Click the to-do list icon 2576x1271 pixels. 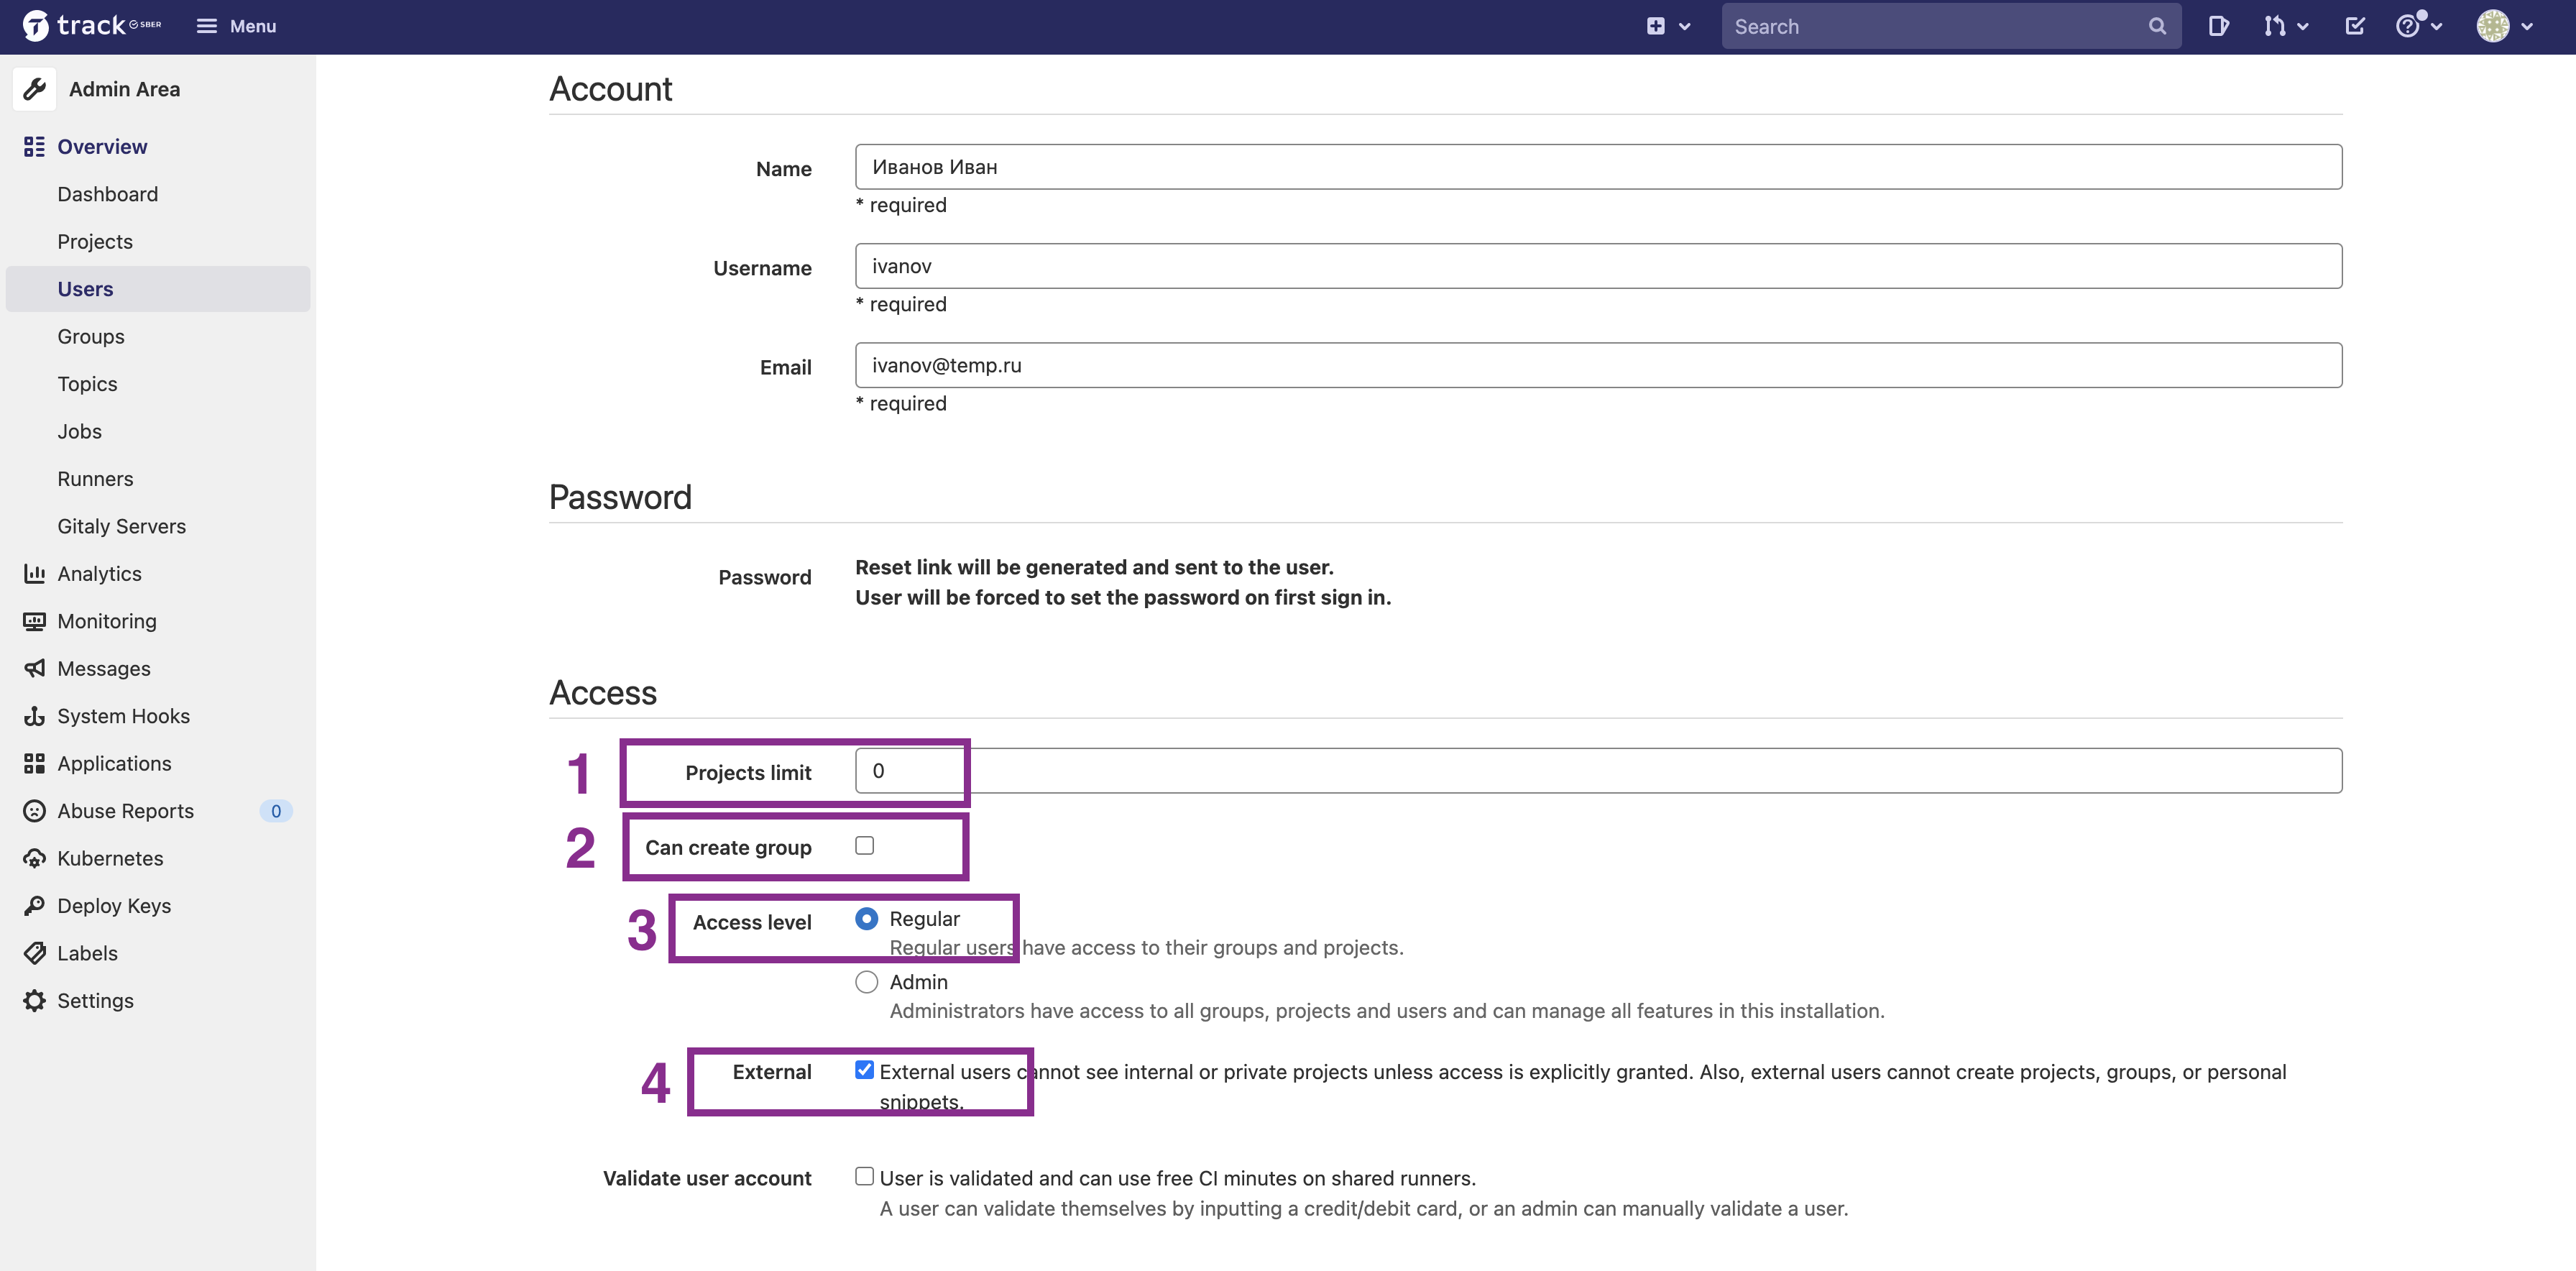pyautogui.click(x=2354, y=27)
